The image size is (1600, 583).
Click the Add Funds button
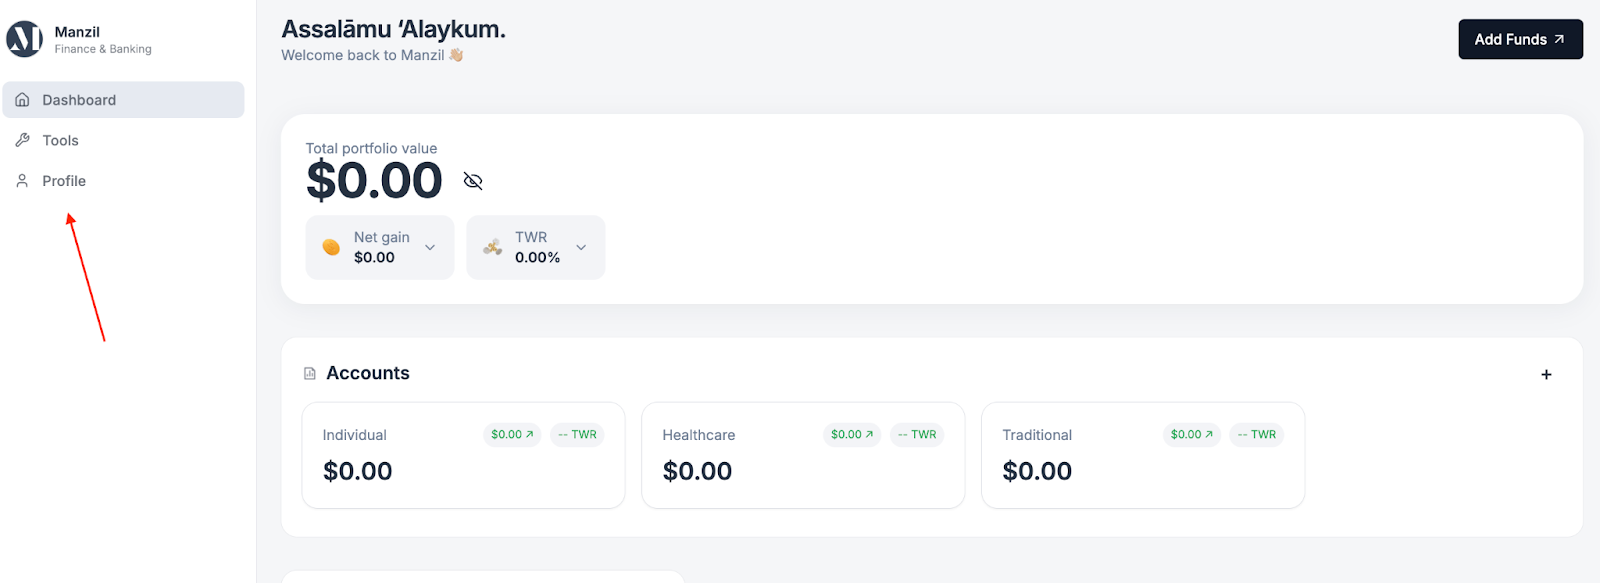(x=1519, y=39)
